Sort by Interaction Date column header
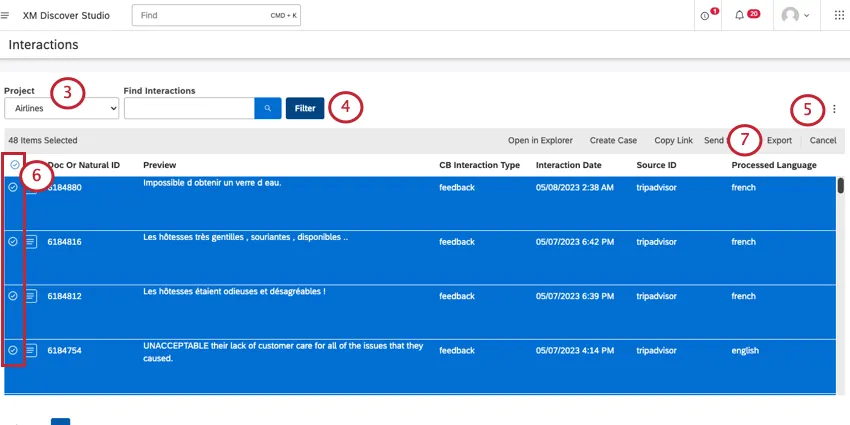The image size is (850, 425). point(568,165)
